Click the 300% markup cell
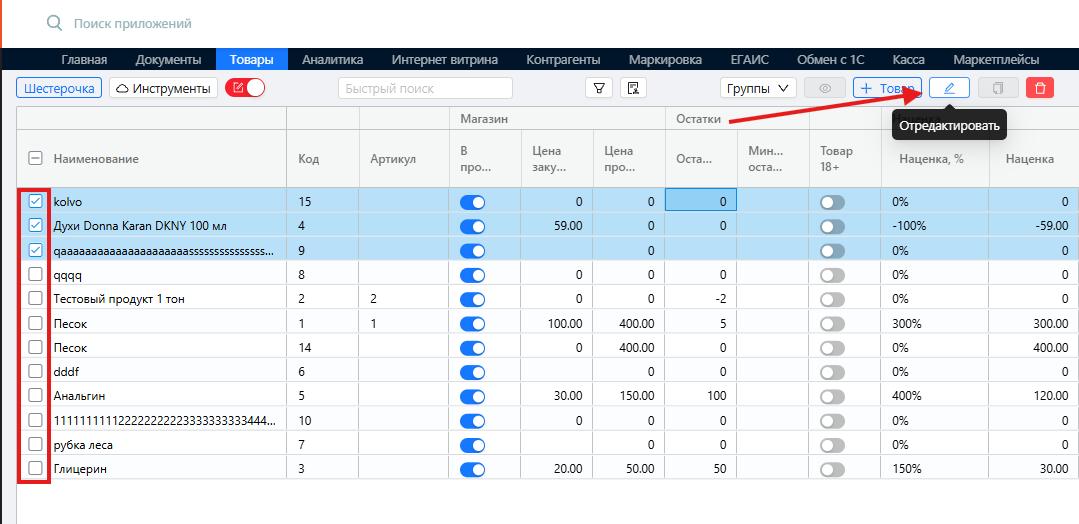Screen dimensions: 1079x524 pyautogui.click(x=934, y=323)
